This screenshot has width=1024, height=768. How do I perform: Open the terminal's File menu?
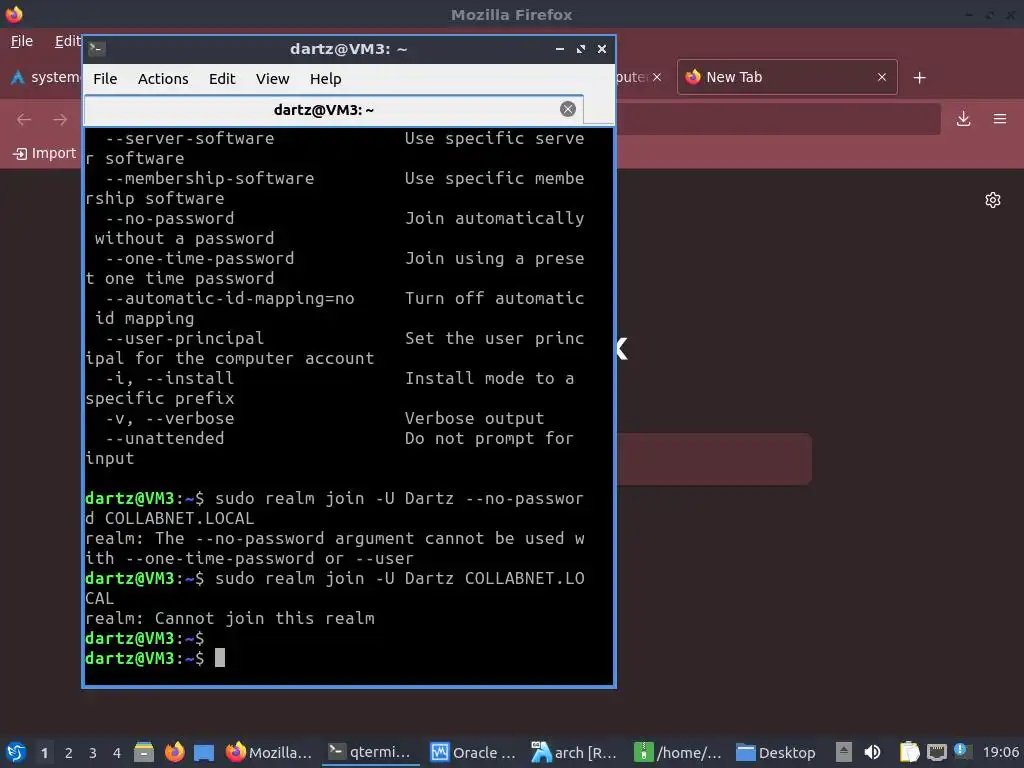(x=105, y=79)
